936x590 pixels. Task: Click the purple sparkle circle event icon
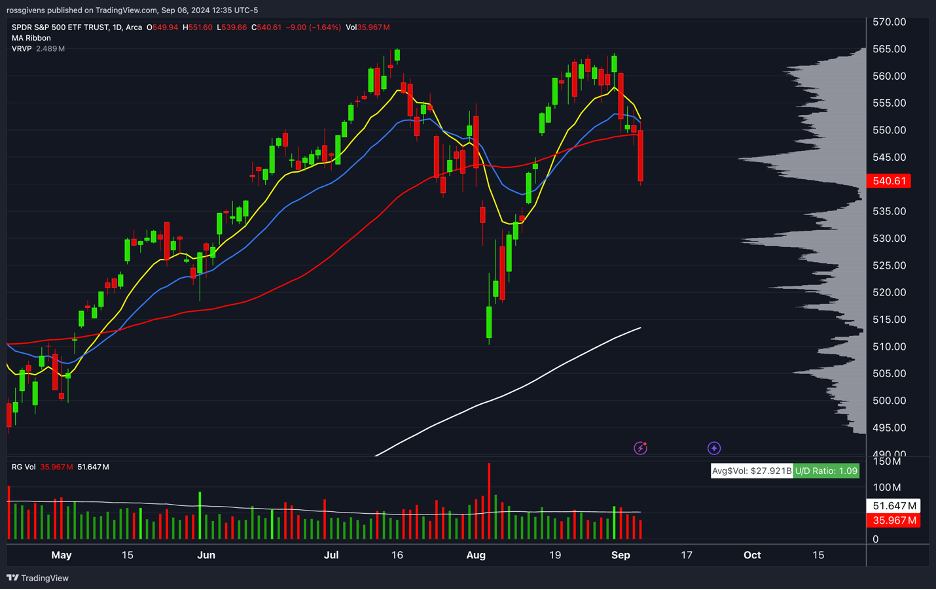pyautogui.click(x=714, y=448)
